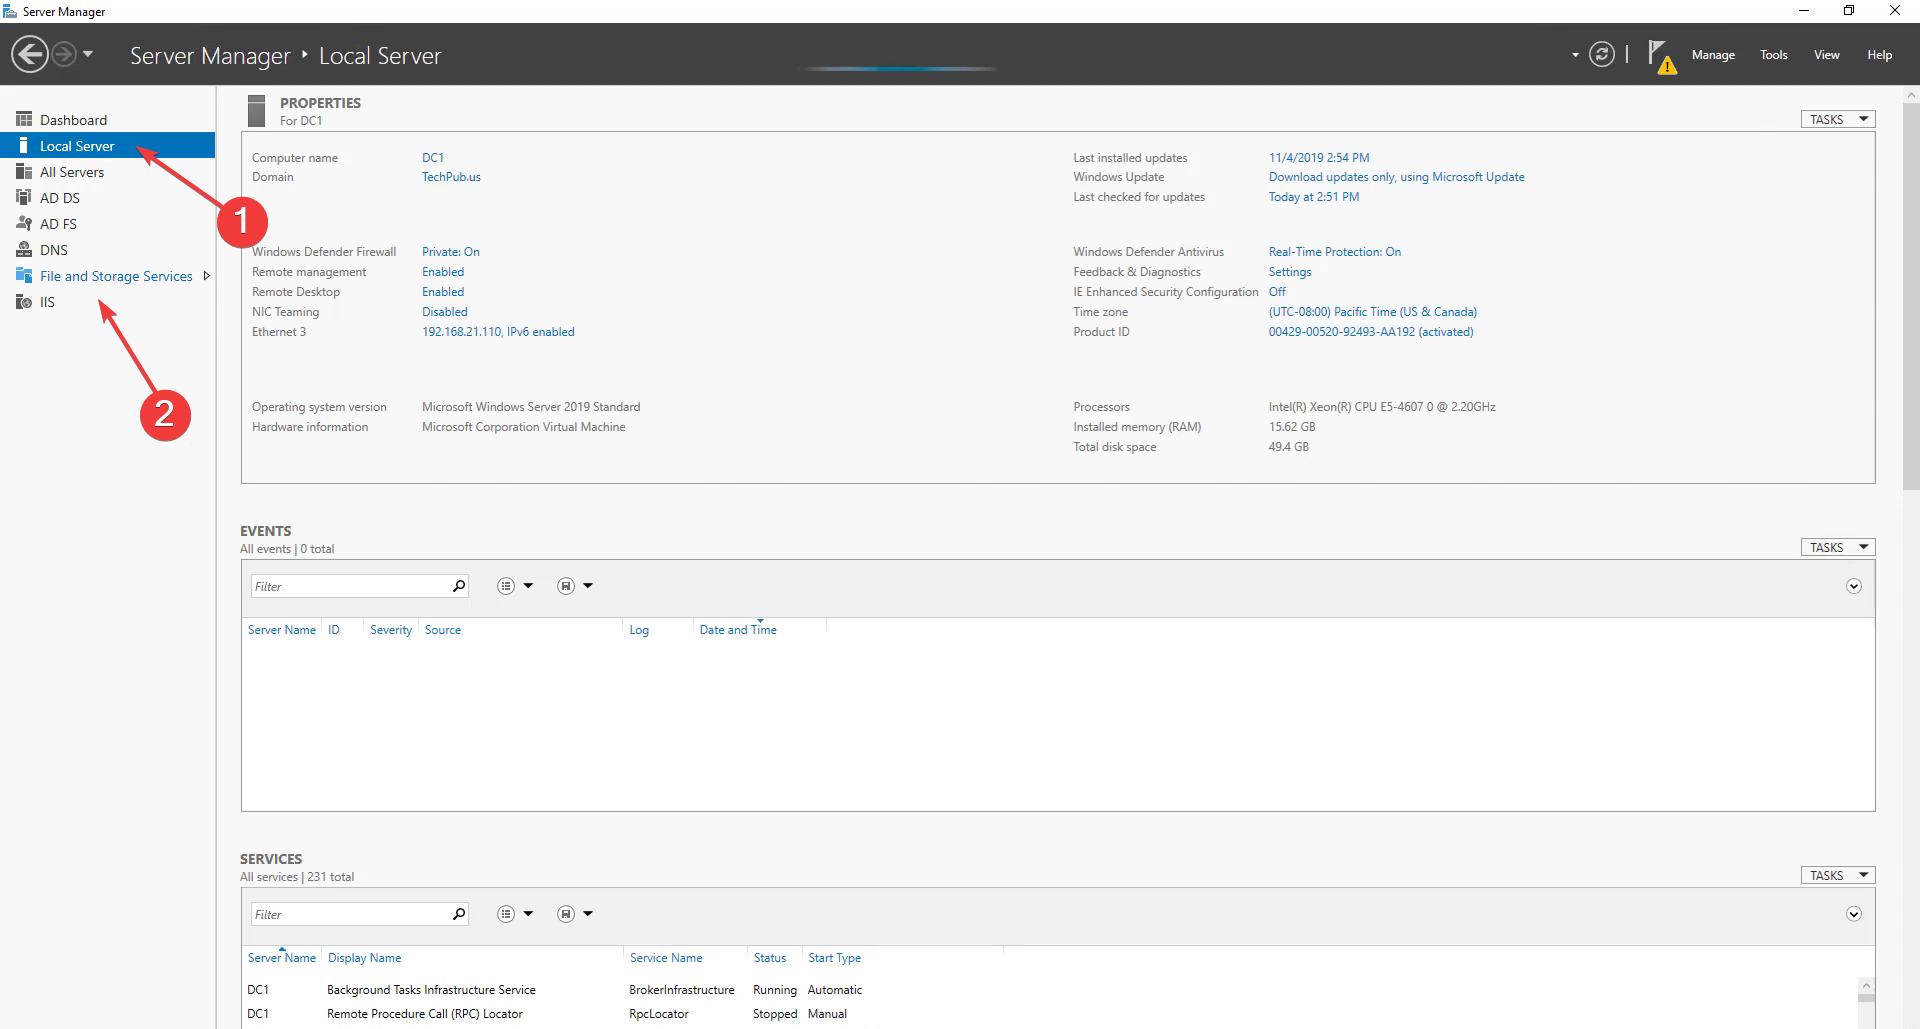Click the save query icon in the Services panel
This screenshot has height=1029, width=1920.
tap(565, 913)
